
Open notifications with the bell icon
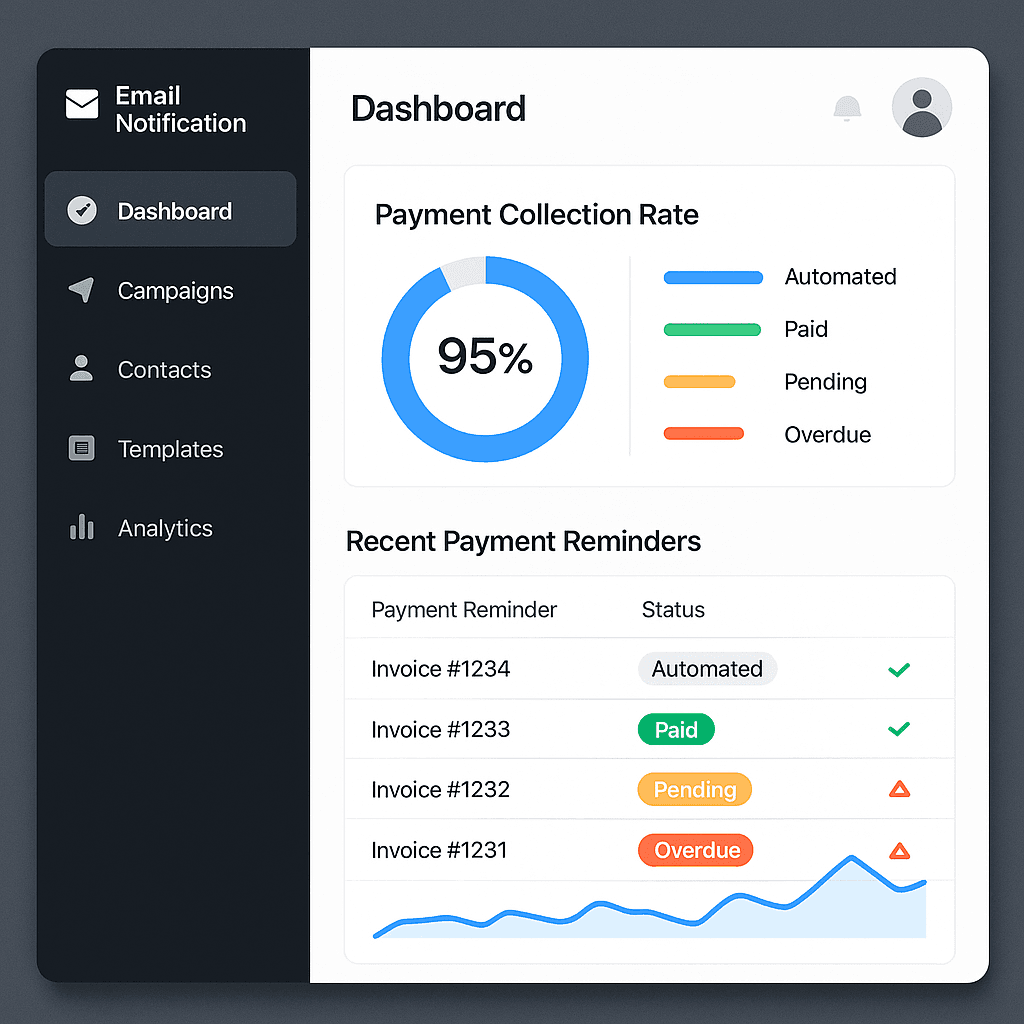(x=846, y=108)
